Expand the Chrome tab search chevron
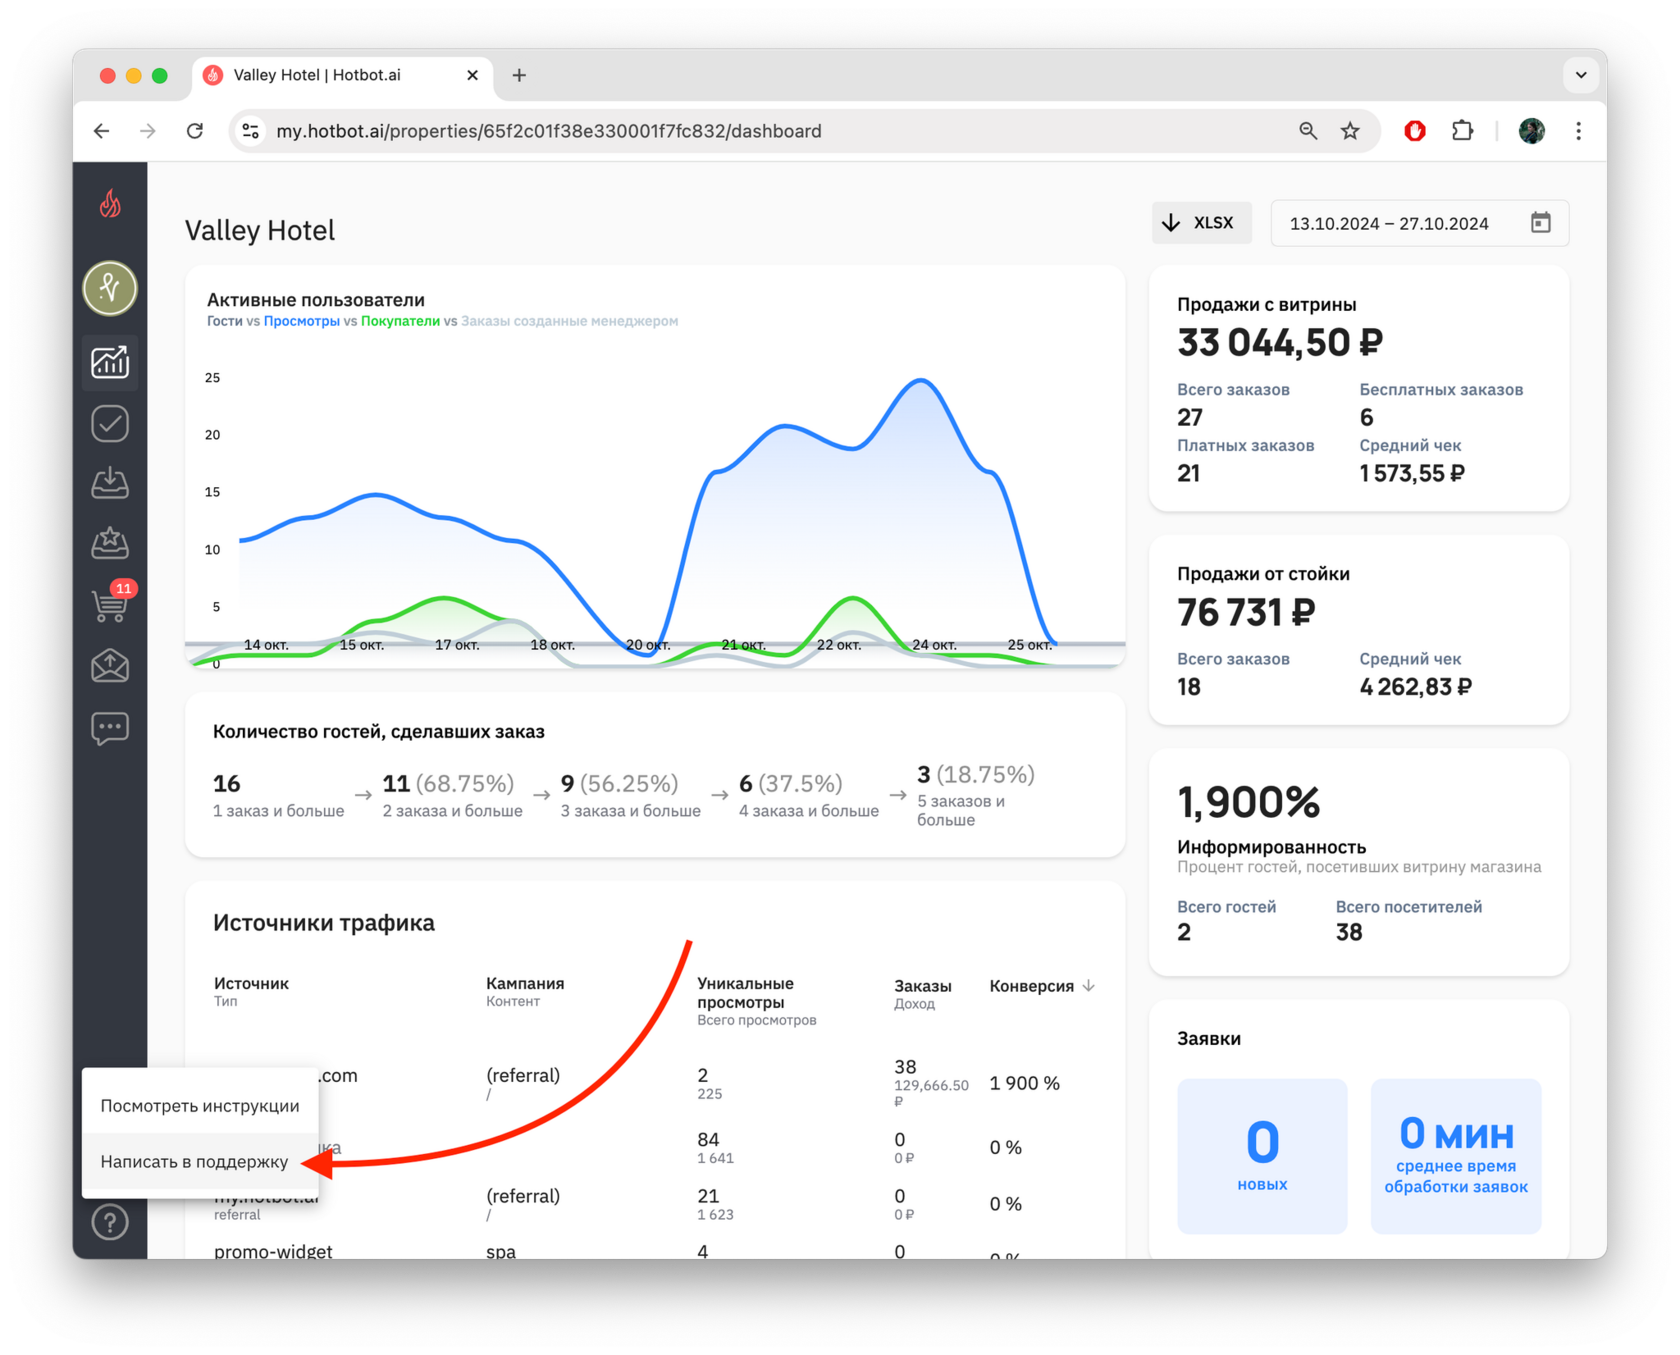The height and width of the screenshot is (1355, 1680). [1581, 75]
